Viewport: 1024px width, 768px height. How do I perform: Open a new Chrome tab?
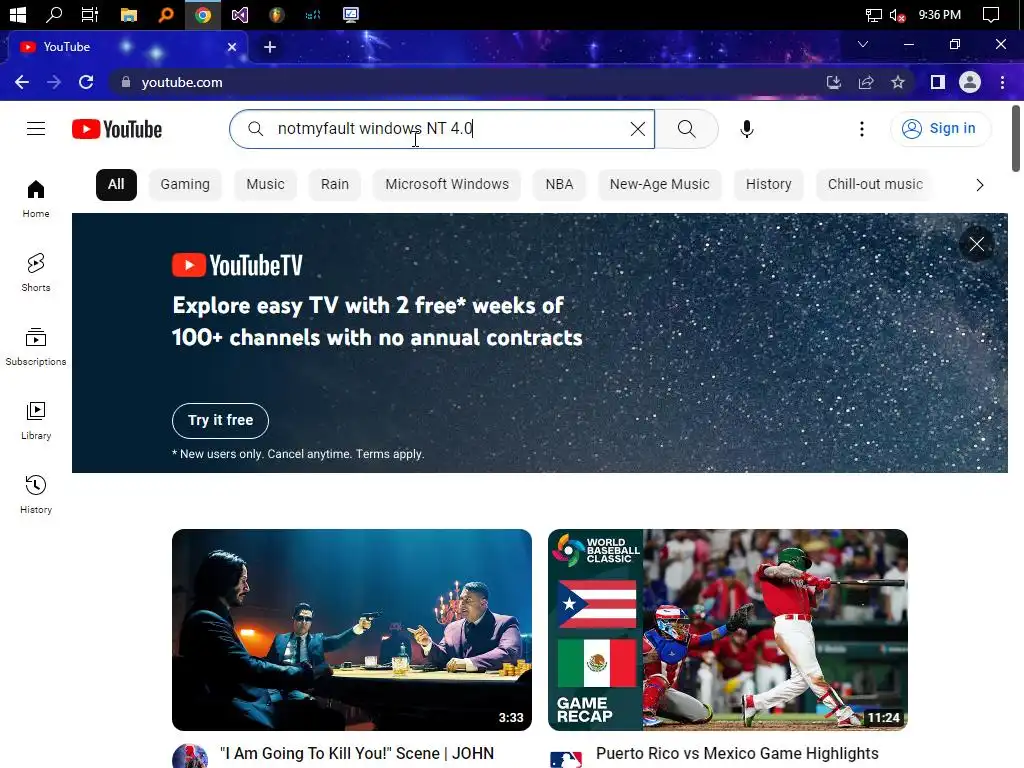(270, 47)
